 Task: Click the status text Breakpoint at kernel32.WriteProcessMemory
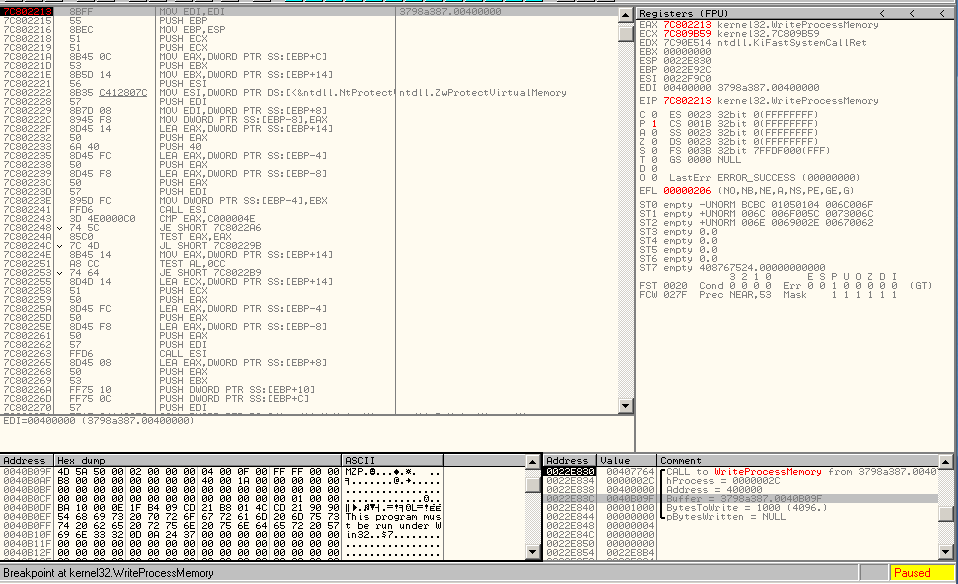(x=108, y=573)
